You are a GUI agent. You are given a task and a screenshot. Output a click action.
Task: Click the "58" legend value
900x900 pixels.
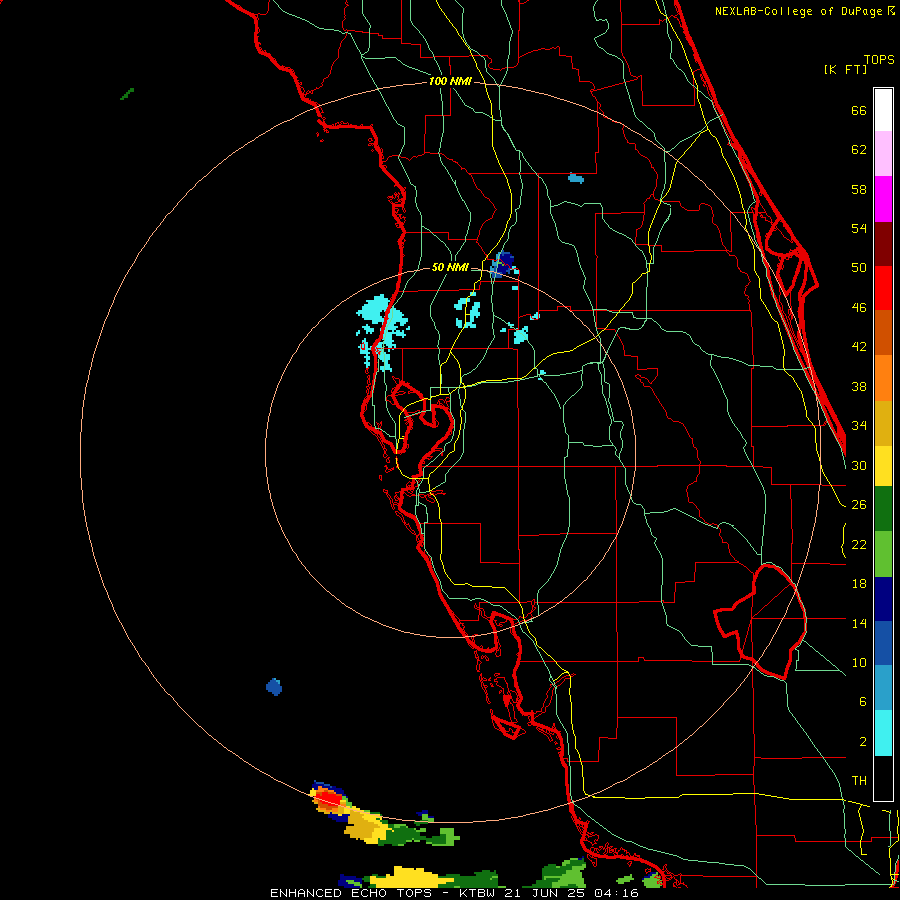[x=859, y=189]
